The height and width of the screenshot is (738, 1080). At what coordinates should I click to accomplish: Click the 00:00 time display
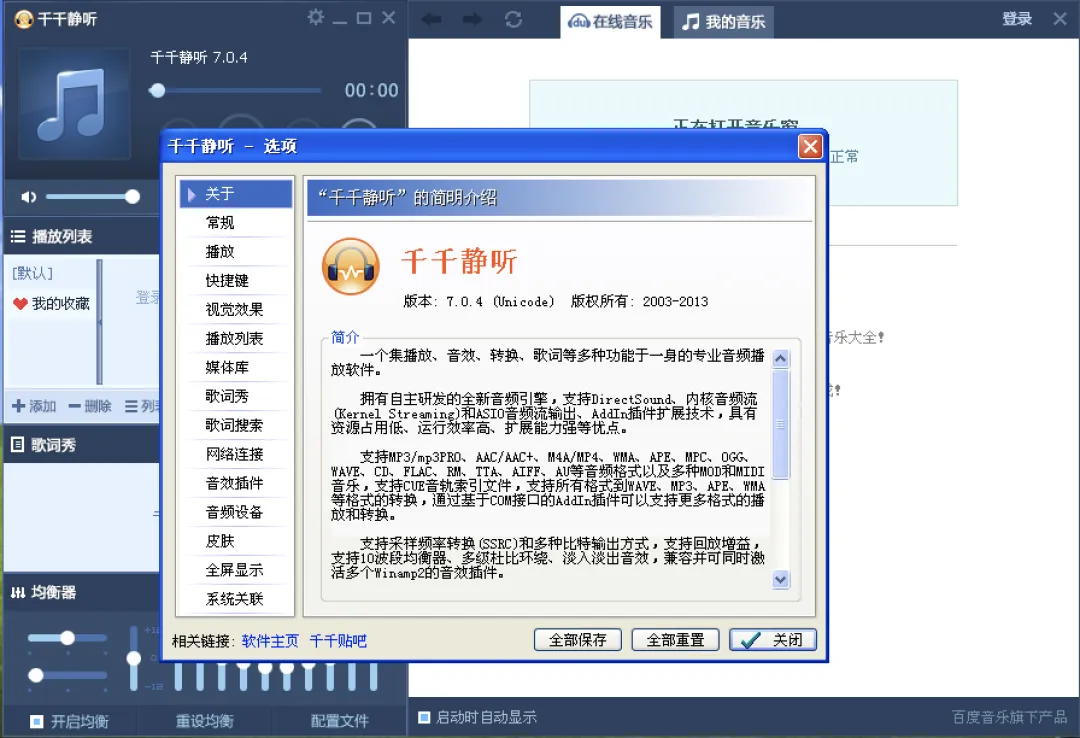pos(372,90)
